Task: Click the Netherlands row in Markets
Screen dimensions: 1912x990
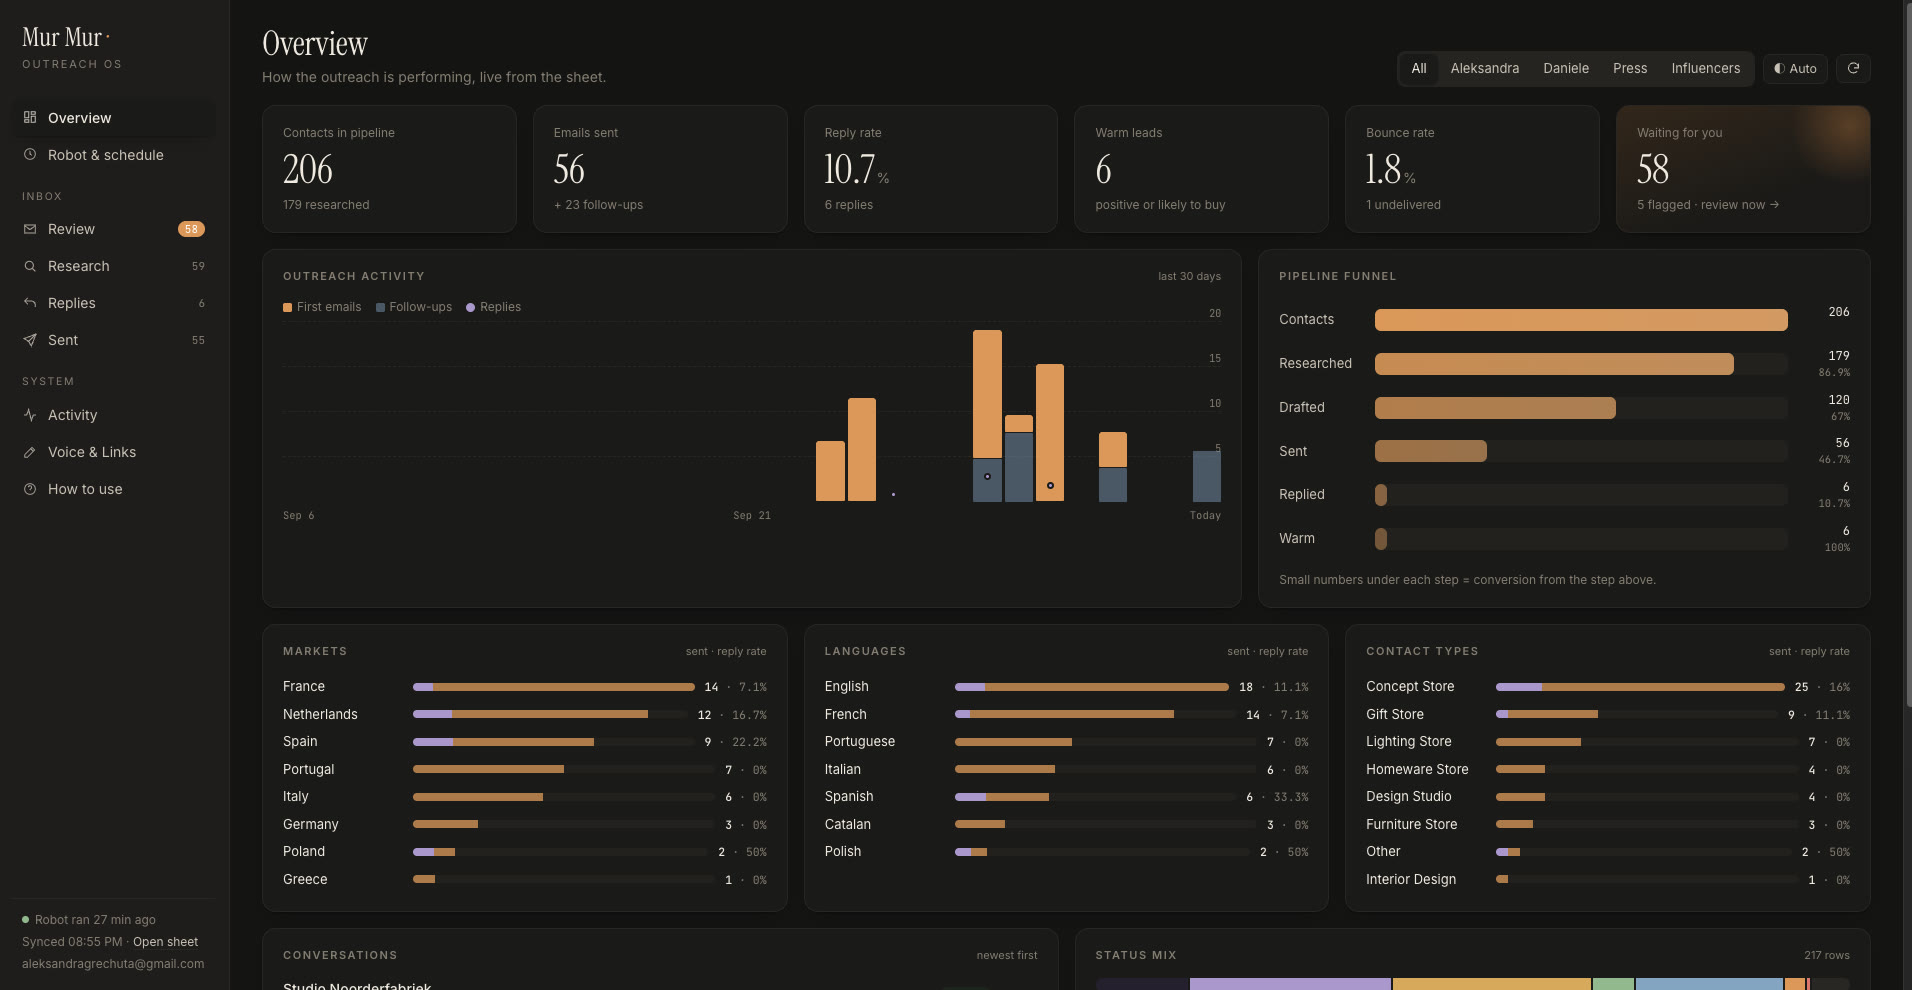Action: coord(524,714)
